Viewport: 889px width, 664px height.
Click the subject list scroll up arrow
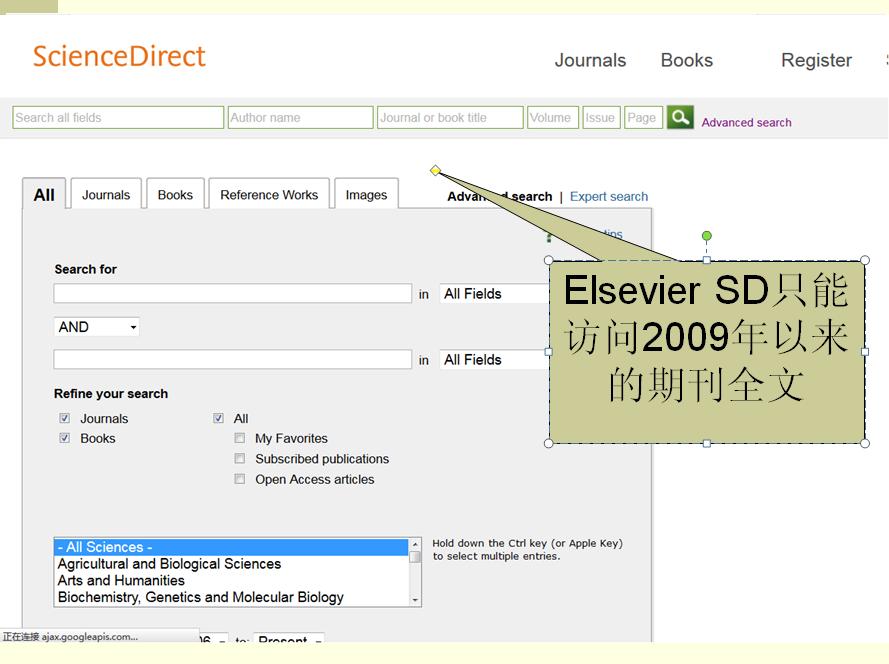tap(415, 544)
